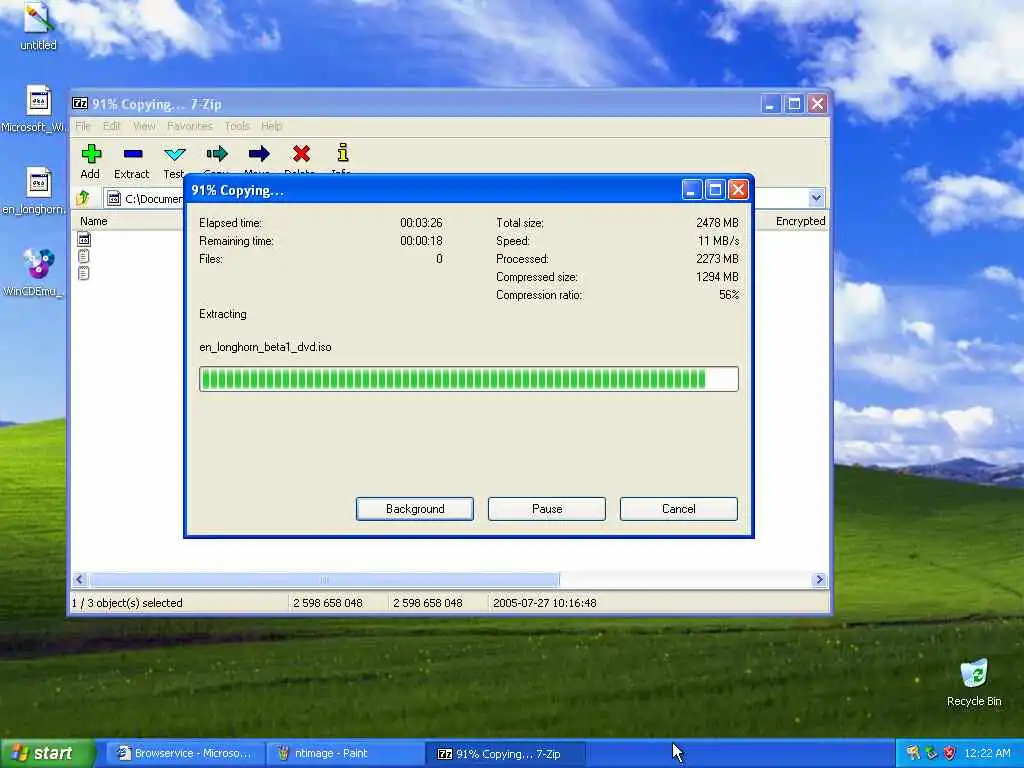Click the Elapsed time value 00:03:26
The image size is (1024, 768).
[x=421, y=223]
